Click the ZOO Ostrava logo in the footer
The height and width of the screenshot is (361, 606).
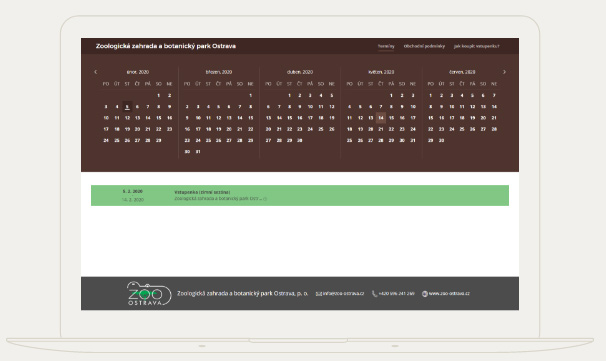click(x=149, y=293)
